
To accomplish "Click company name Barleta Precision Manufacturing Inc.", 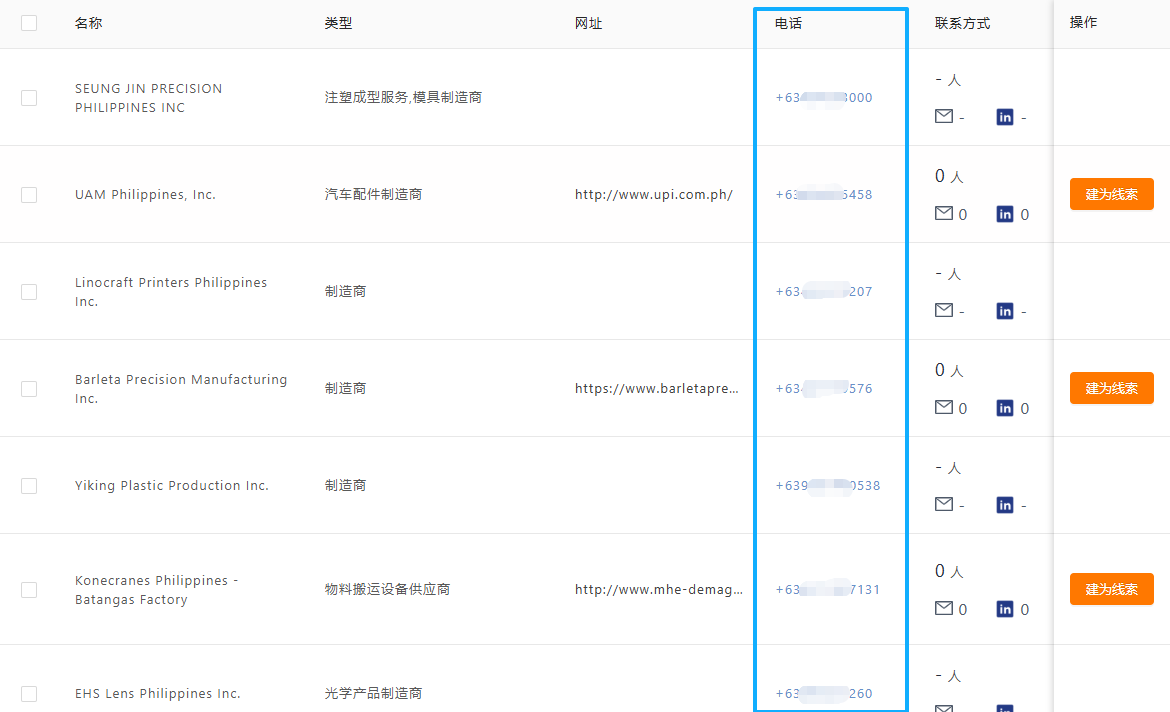I will tap(181, 389).
